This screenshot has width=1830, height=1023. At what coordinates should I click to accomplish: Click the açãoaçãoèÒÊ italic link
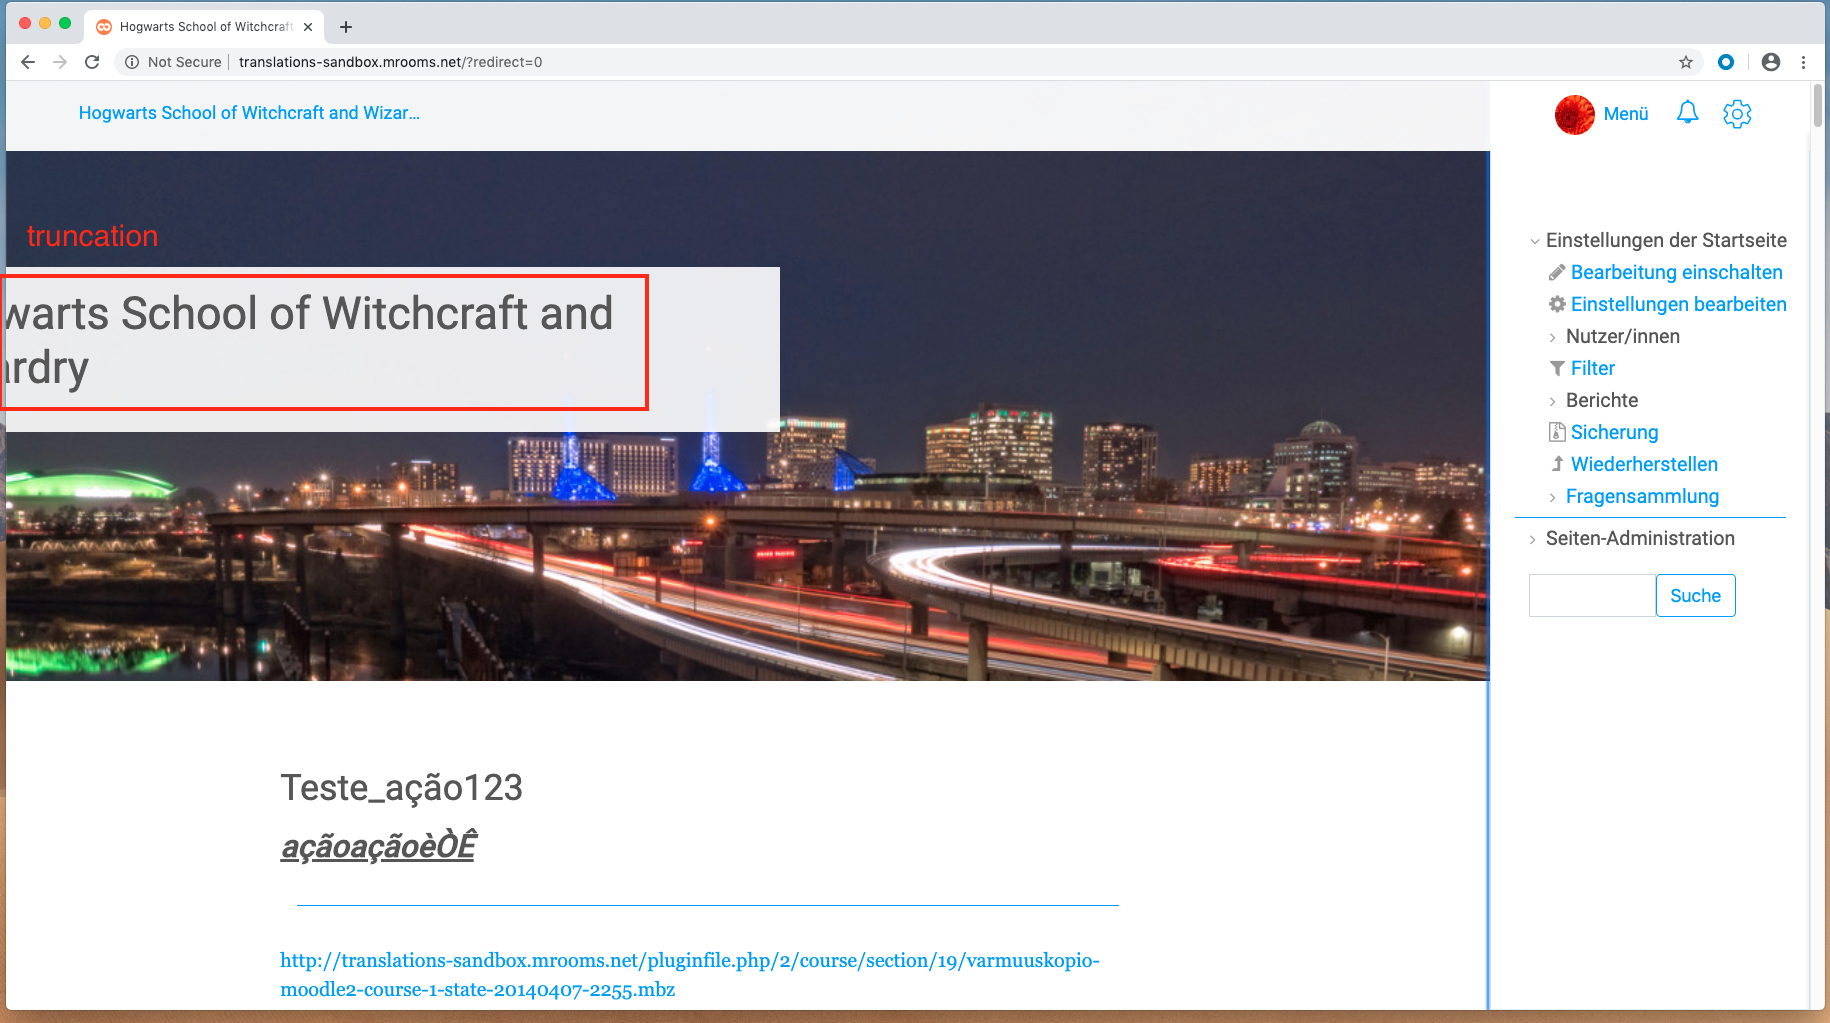pyautogui.click(x=378, y=846)
